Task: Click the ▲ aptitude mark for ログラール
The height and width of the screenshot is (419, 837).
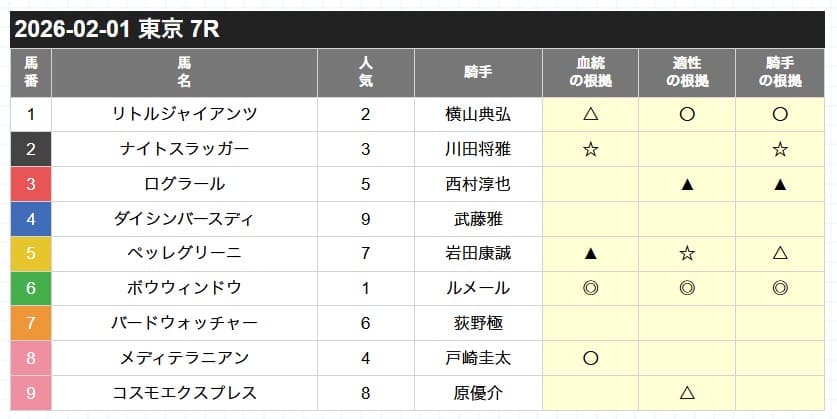Action: (x=687, y=184)
